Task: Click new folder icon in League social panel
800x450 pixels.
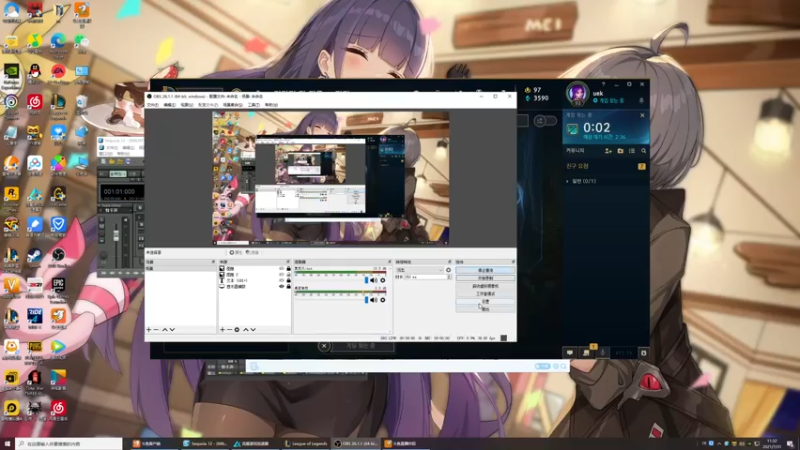Action: point(620,151)
